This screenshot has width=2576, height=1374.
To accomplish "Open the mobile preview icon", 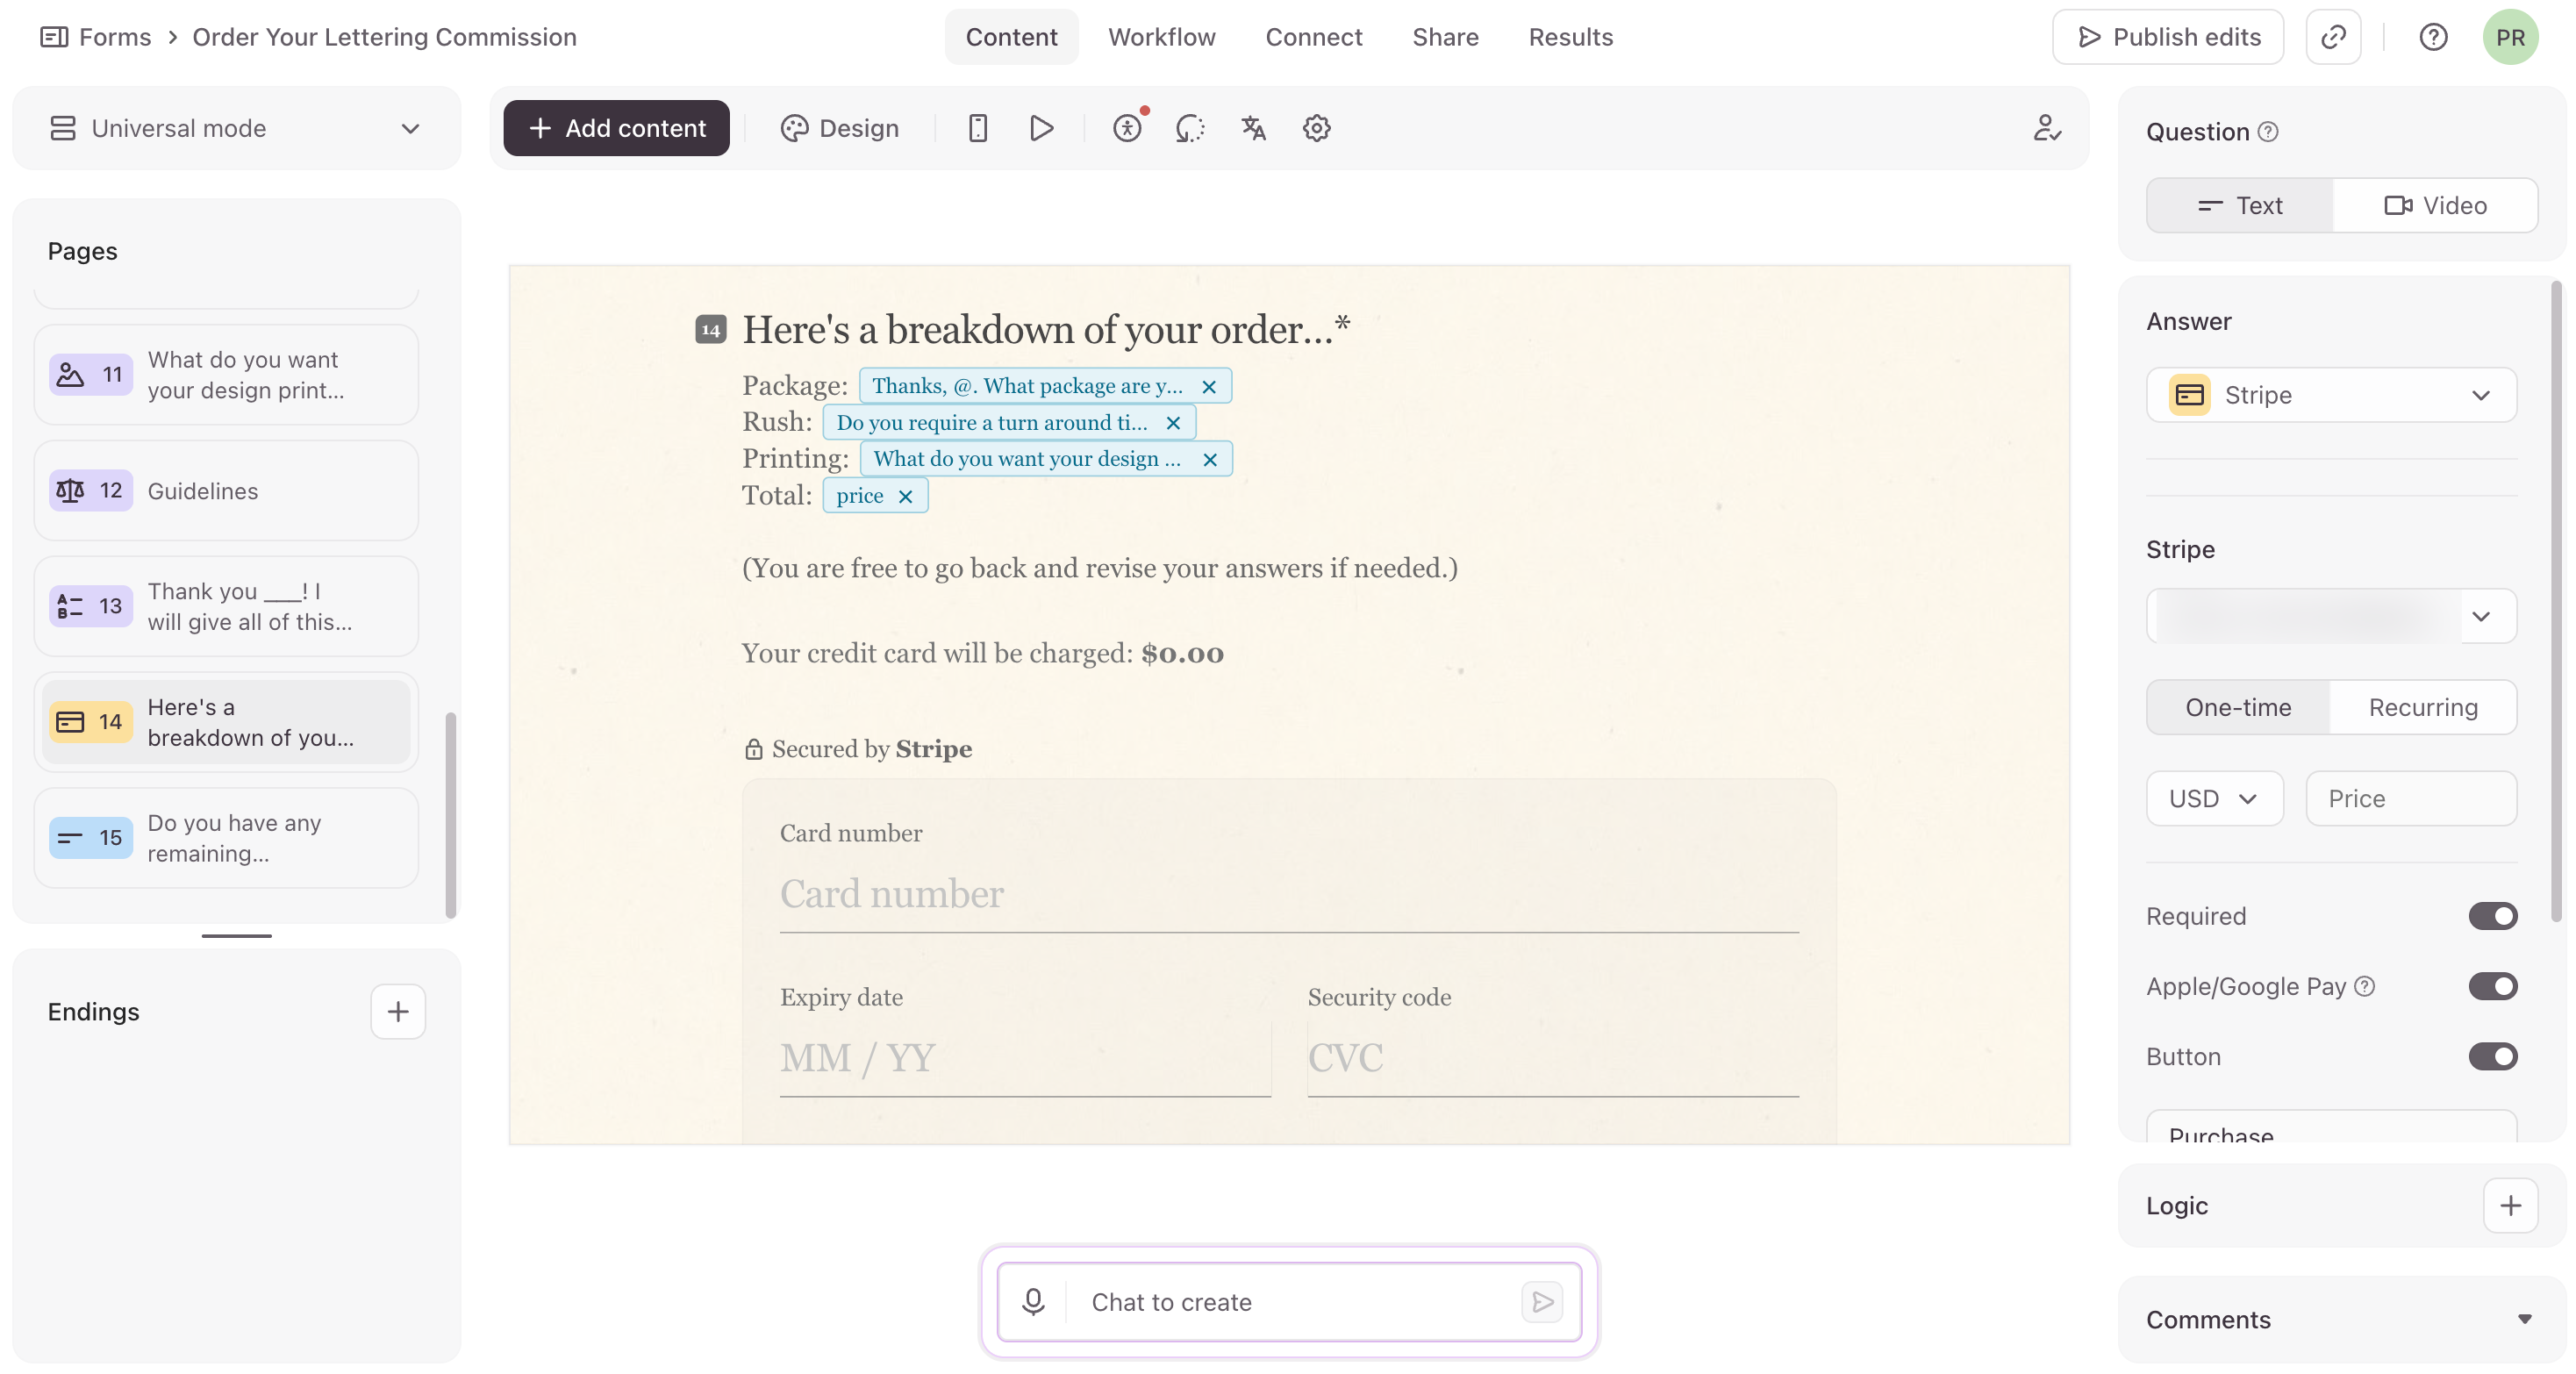I will [977, 128].
